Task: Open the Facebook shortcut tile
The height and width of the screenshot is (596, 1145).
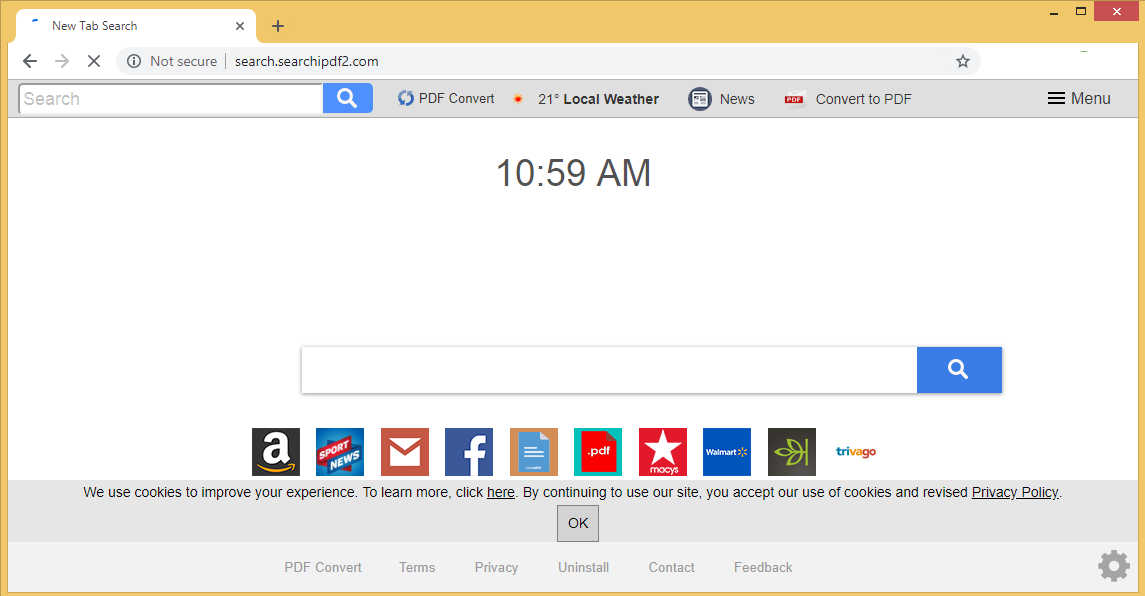Action: coord(469,452)
